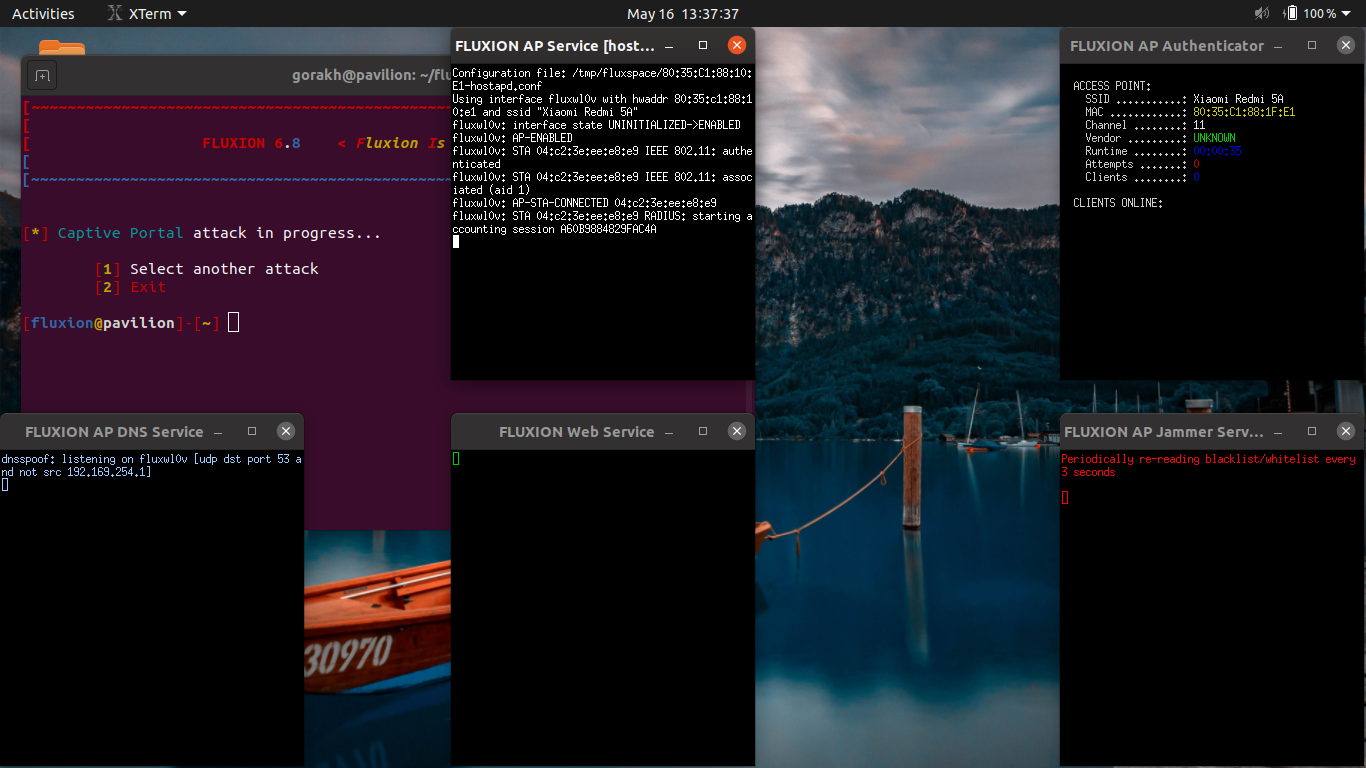Open the XTerm application menu

146,14
